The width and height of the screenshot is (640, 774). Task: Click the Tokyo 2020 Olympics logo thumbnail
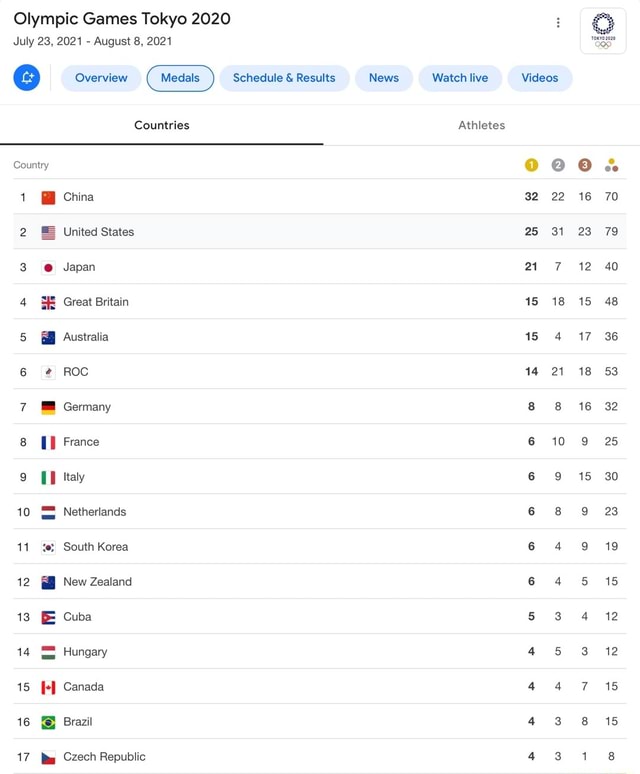[603, 31]
